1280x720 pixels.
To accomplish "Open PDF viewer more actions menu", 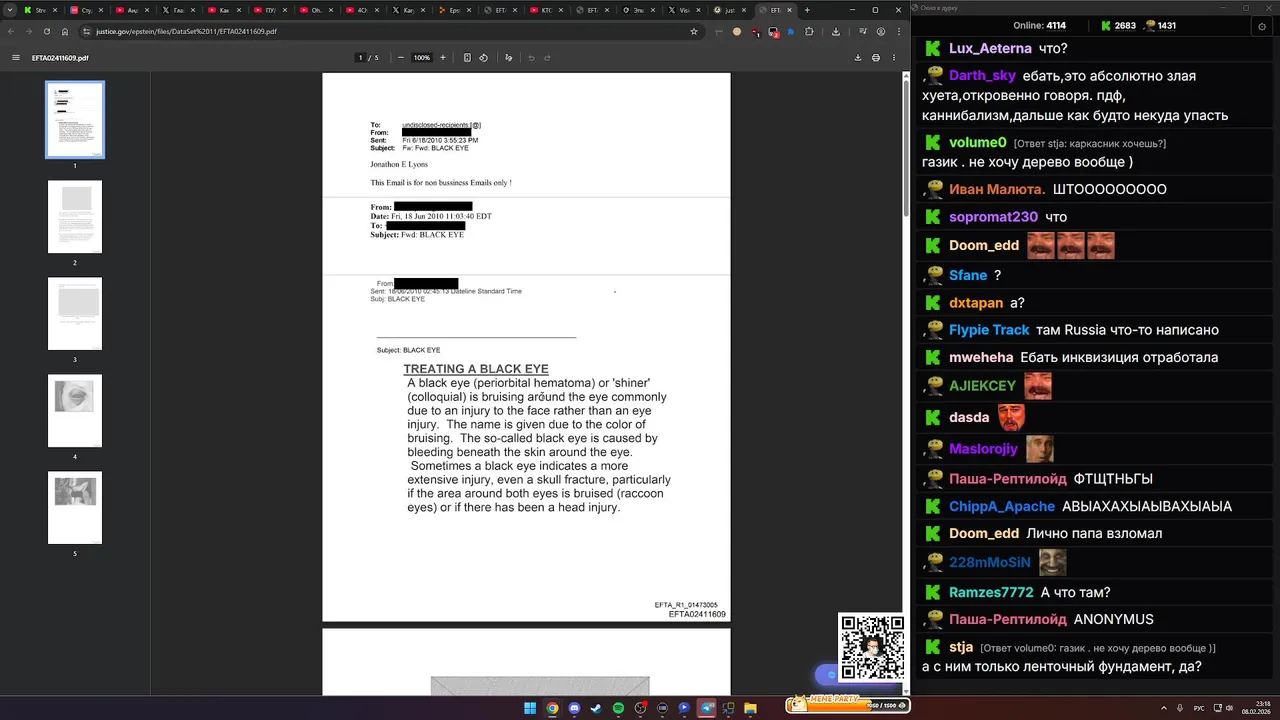I will coord(894,58).
